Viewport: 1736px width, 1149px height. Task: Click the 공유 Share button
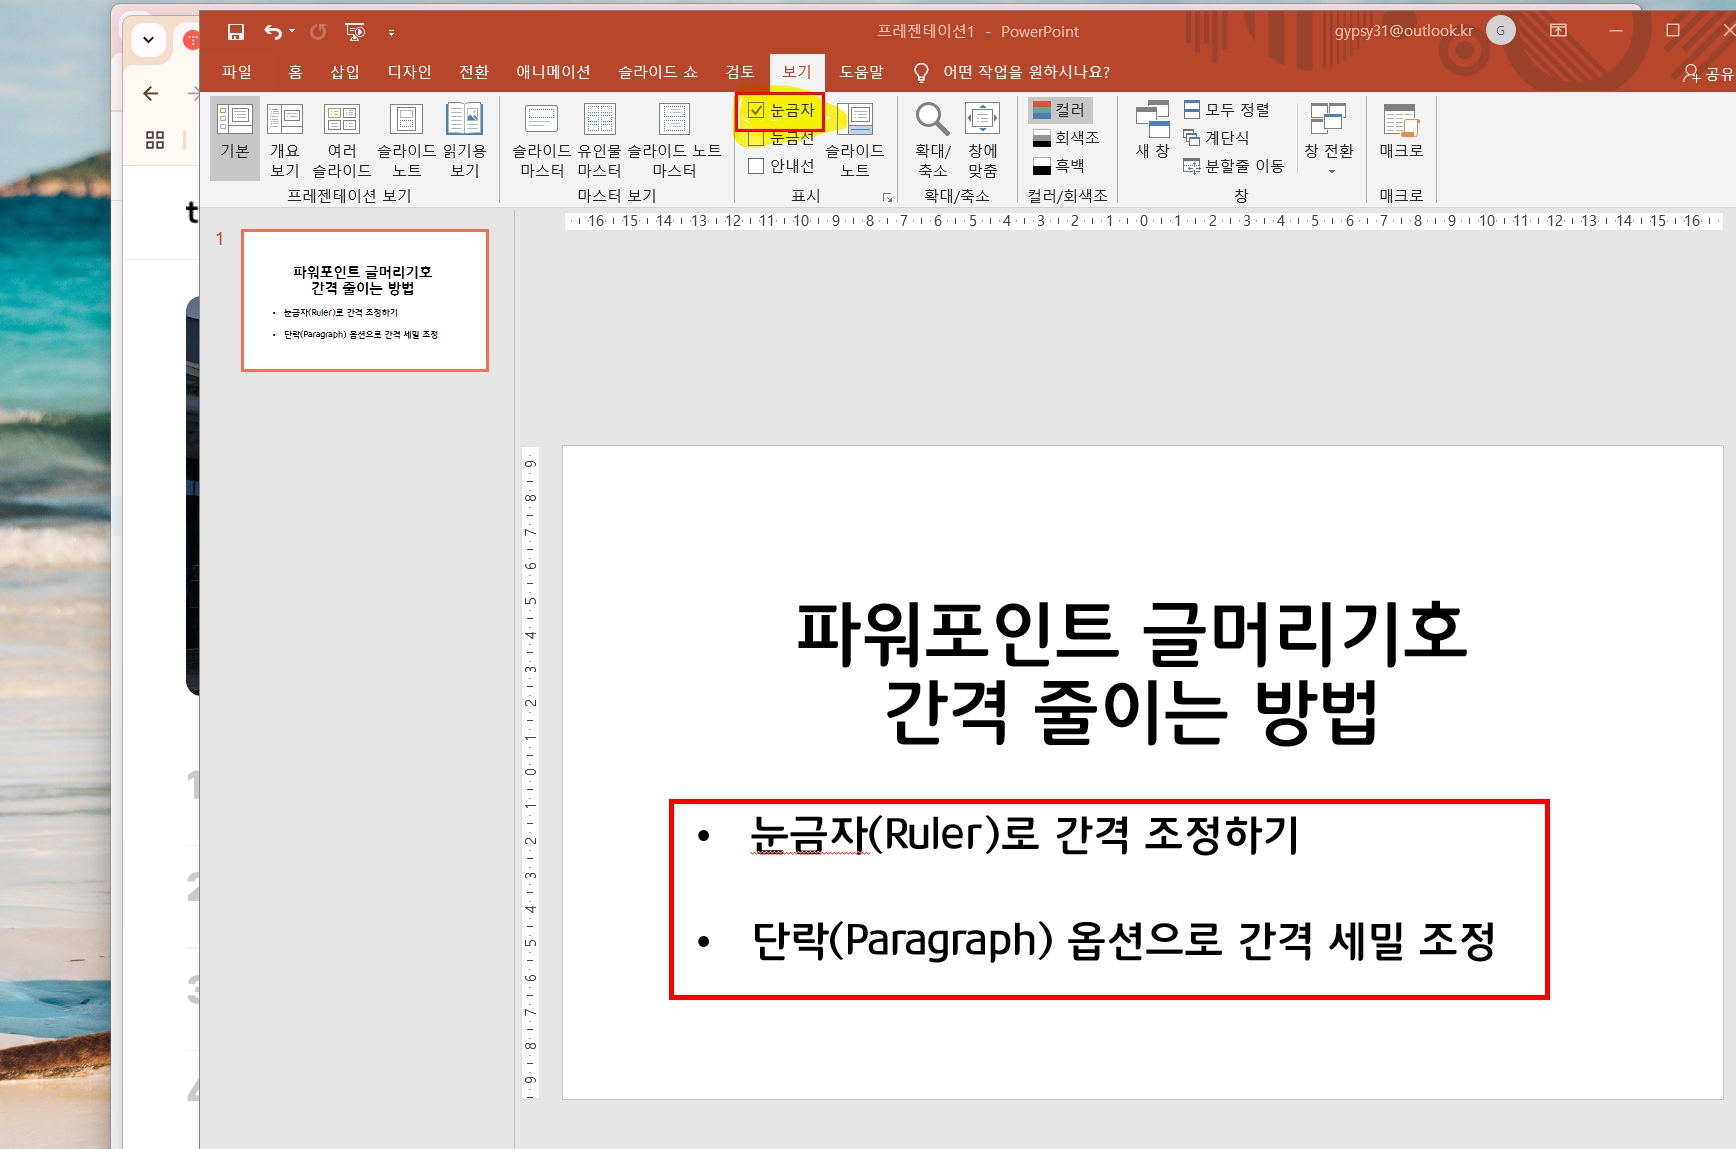tap(1708, 73)
